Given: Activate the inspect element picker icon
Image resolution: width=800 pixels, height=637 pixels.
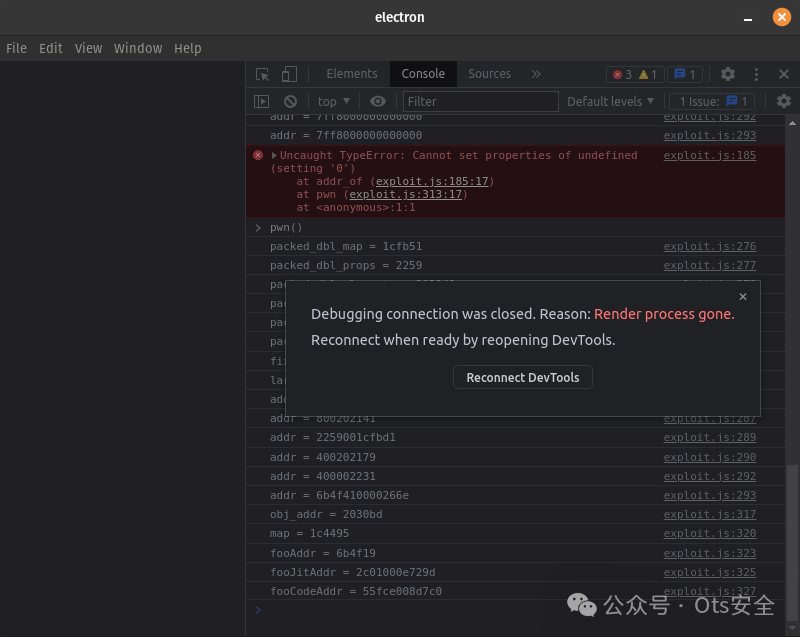Looking at the screenshot, I should (263, 74).
